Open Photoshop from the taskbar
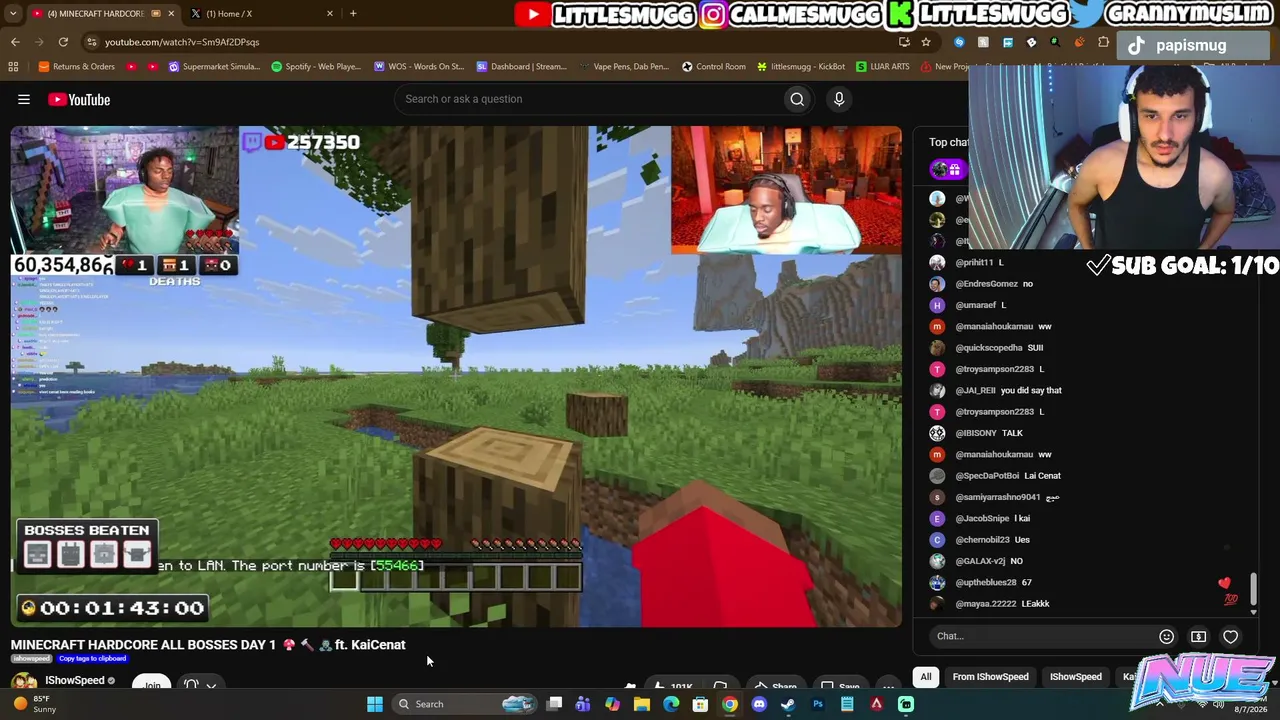This screenshot has height=720, width=1280. point(818,704)
